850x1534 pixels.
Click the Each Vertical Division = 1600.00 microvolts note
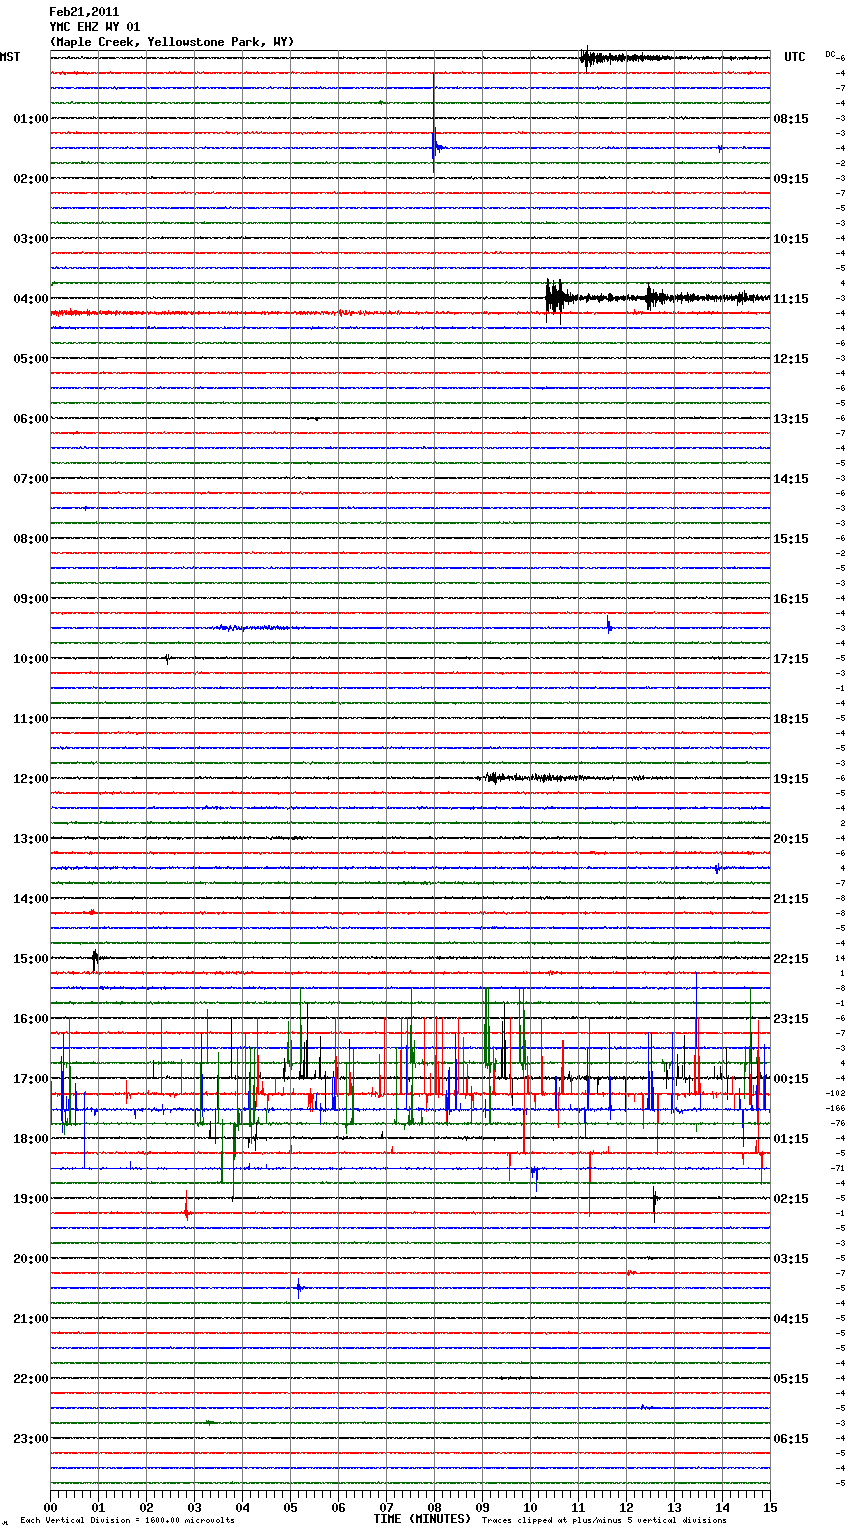[127, 1520]
